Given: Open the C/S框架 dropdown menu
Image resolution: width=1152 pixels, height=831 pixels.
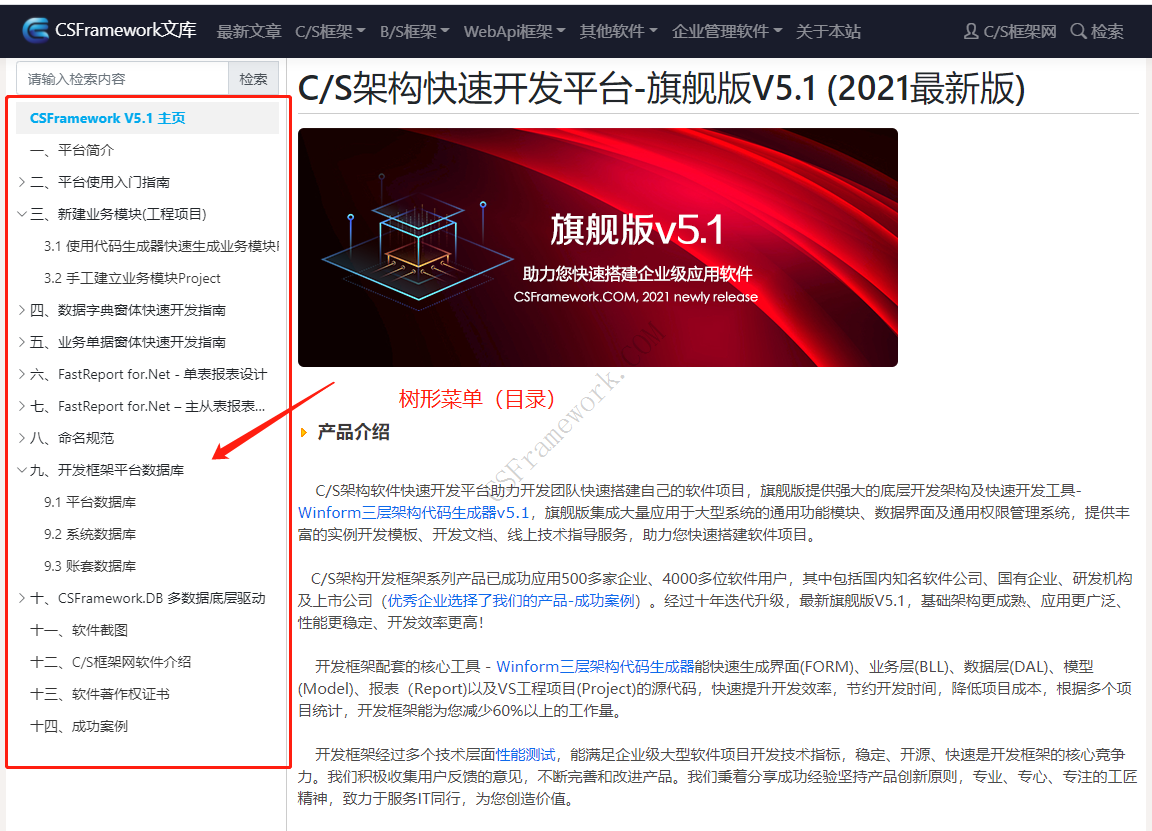Looking at the screenshot, I should click(x=330, y=32).
